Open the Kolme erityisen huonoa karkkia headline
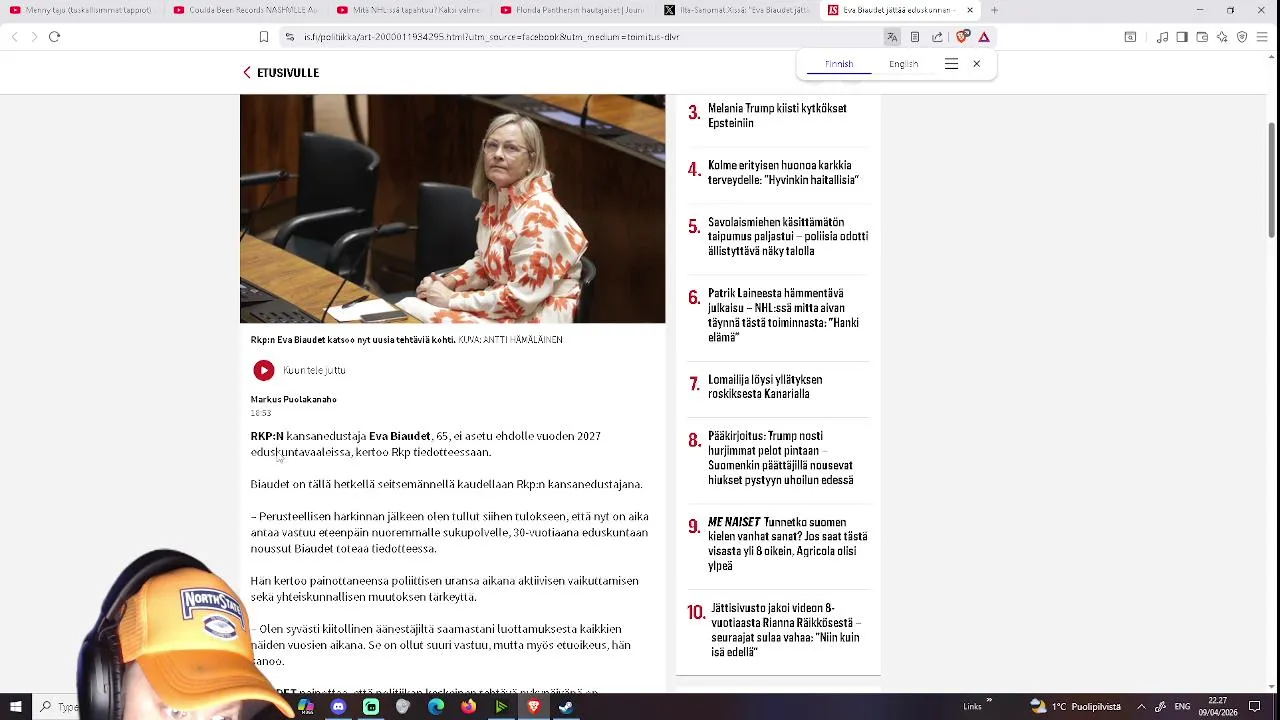Screen dimensions: 1280x720 (783, 173)
